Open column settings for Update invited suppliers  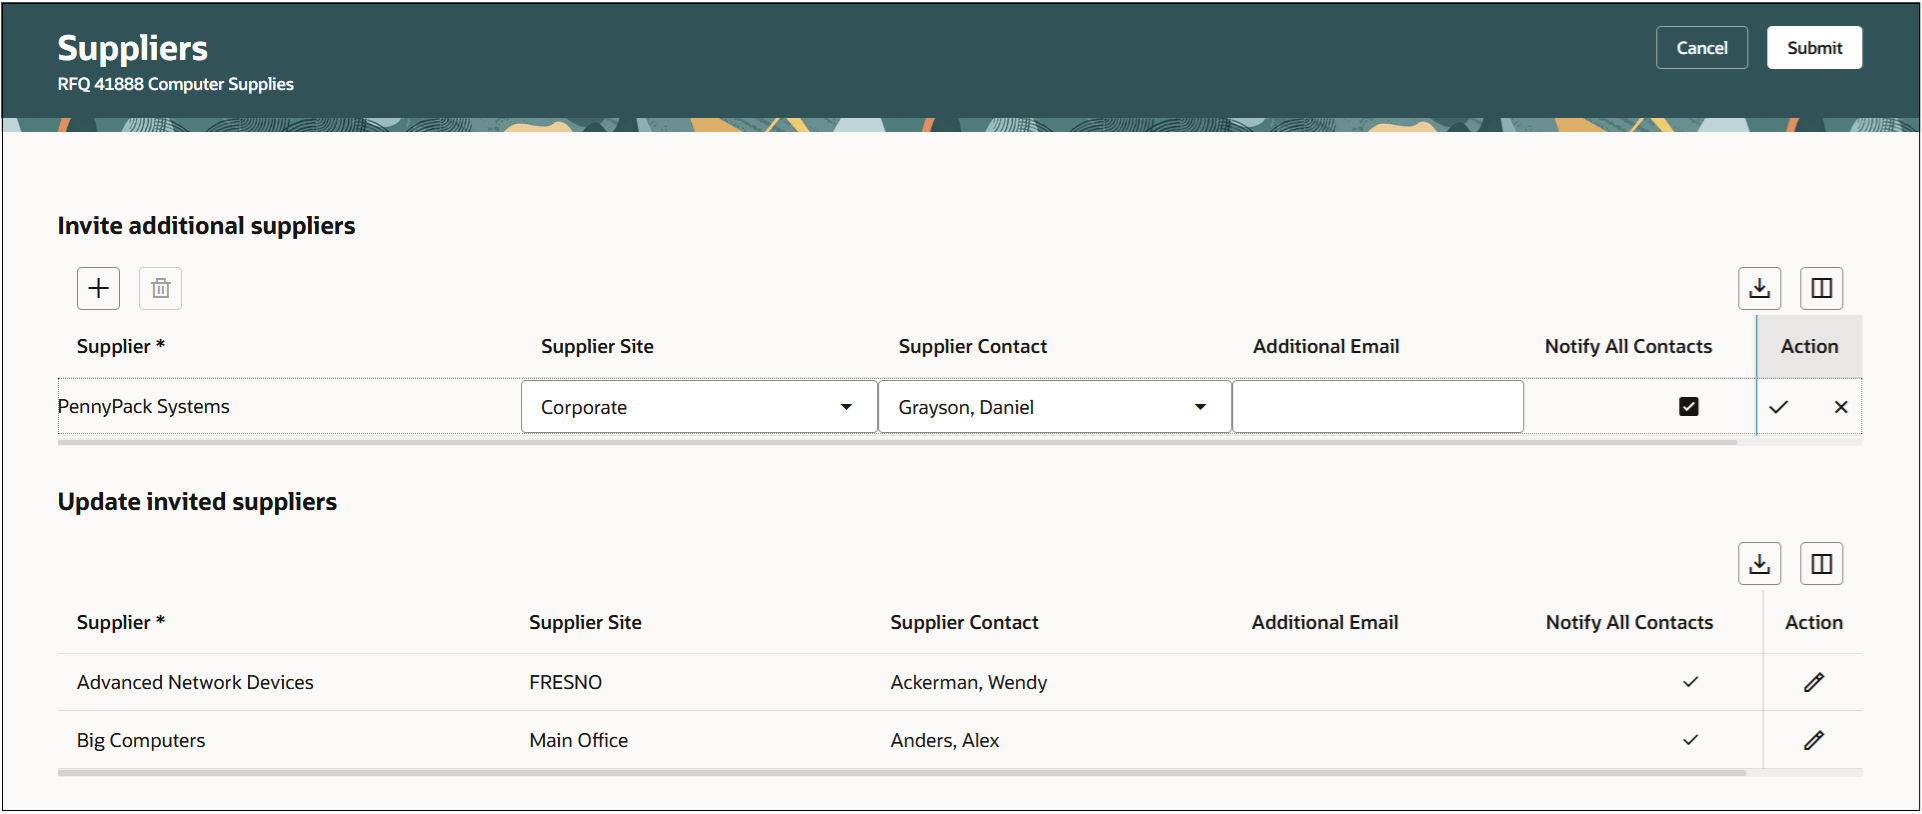pos(1822,564)
